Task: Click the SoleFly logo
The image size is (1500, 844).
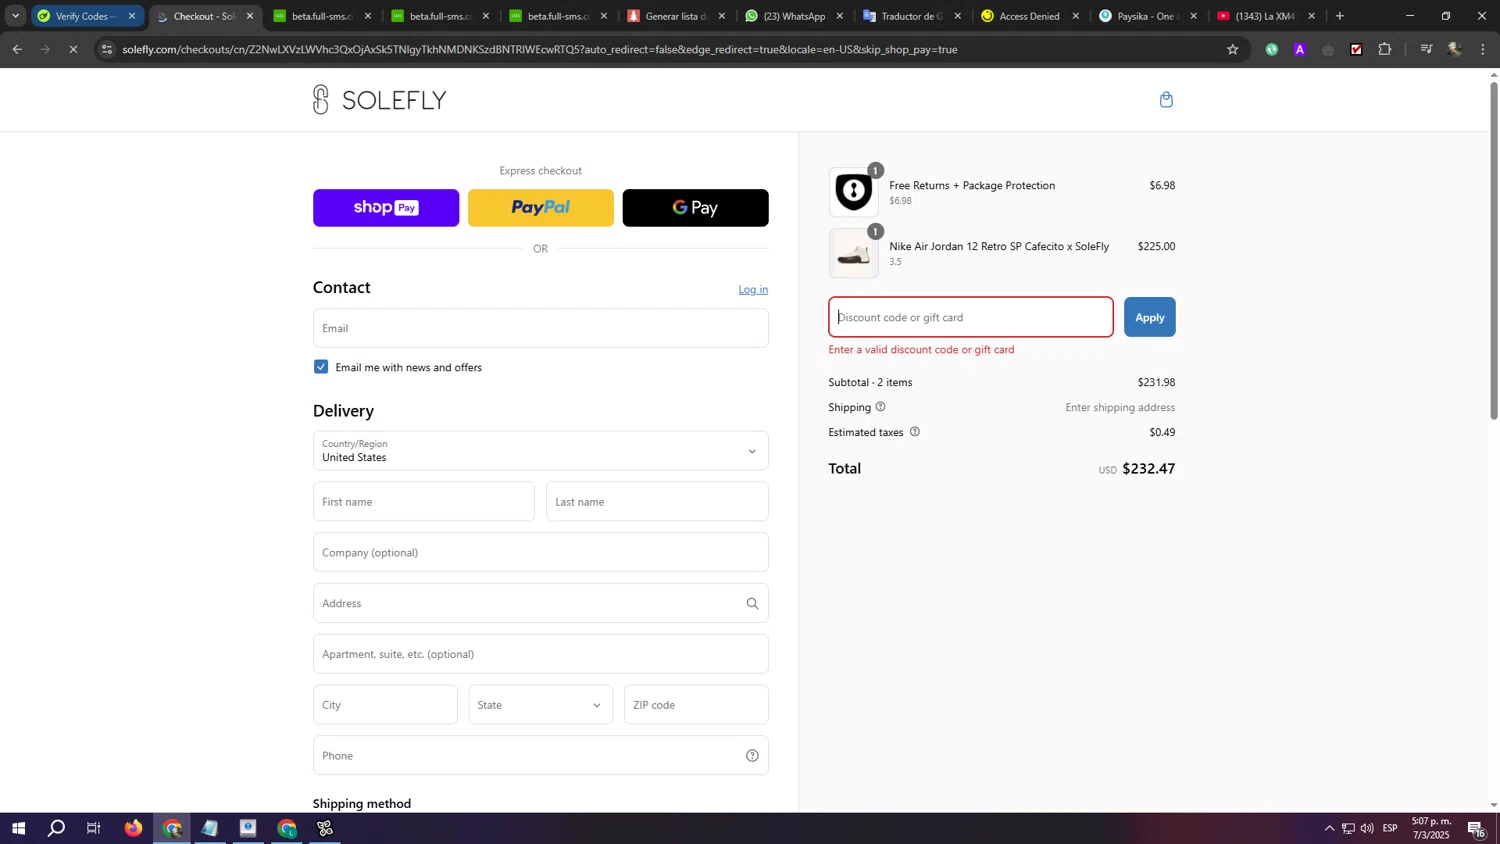Action: [x=379, y=100]
